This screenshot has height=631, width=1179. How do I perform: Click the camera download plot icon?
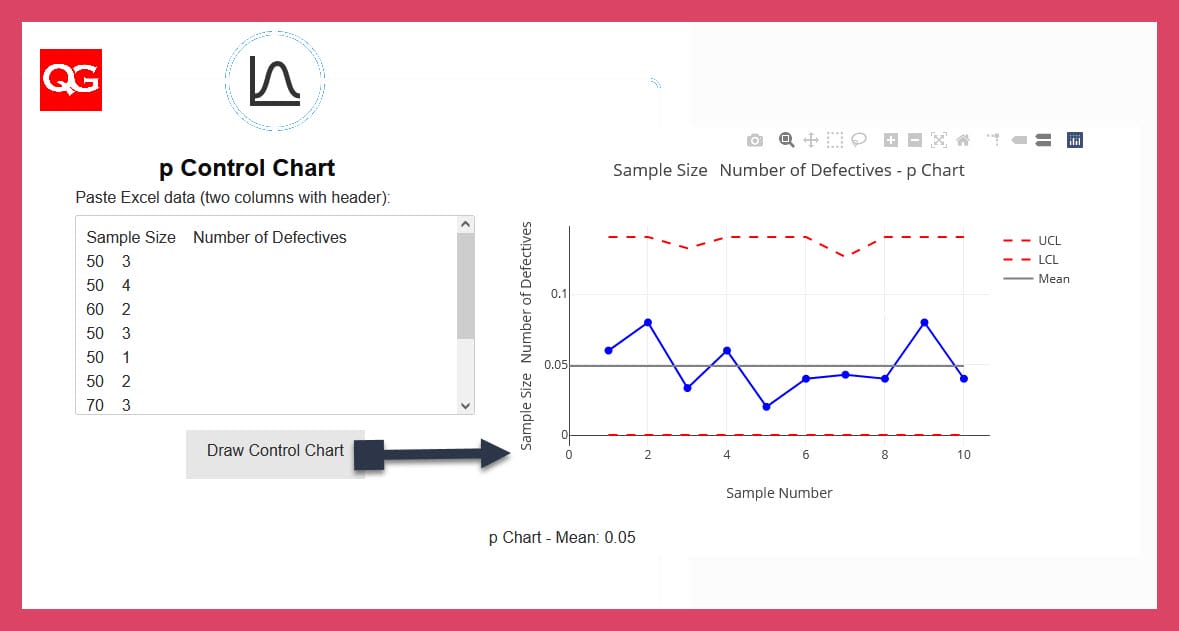[x=755, y=140]
